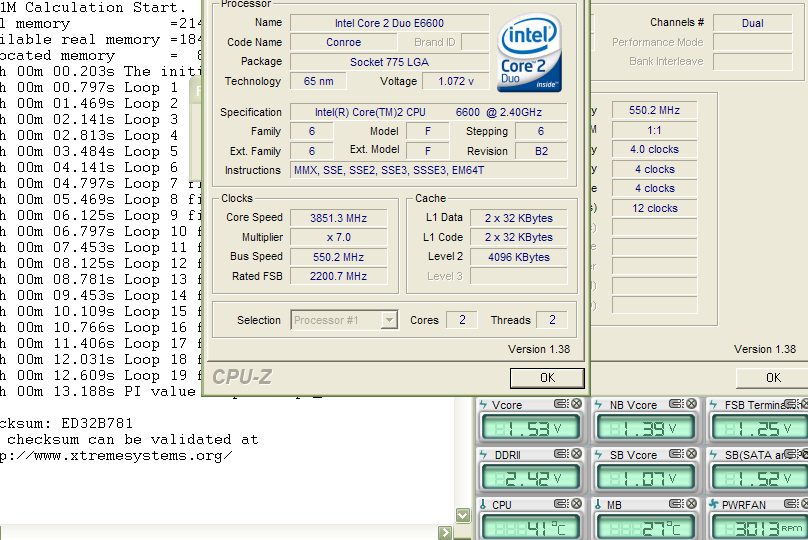The image size is (808, 540).
Task: Click OK in the CPU-Z processor window
Action: (547, 378)
